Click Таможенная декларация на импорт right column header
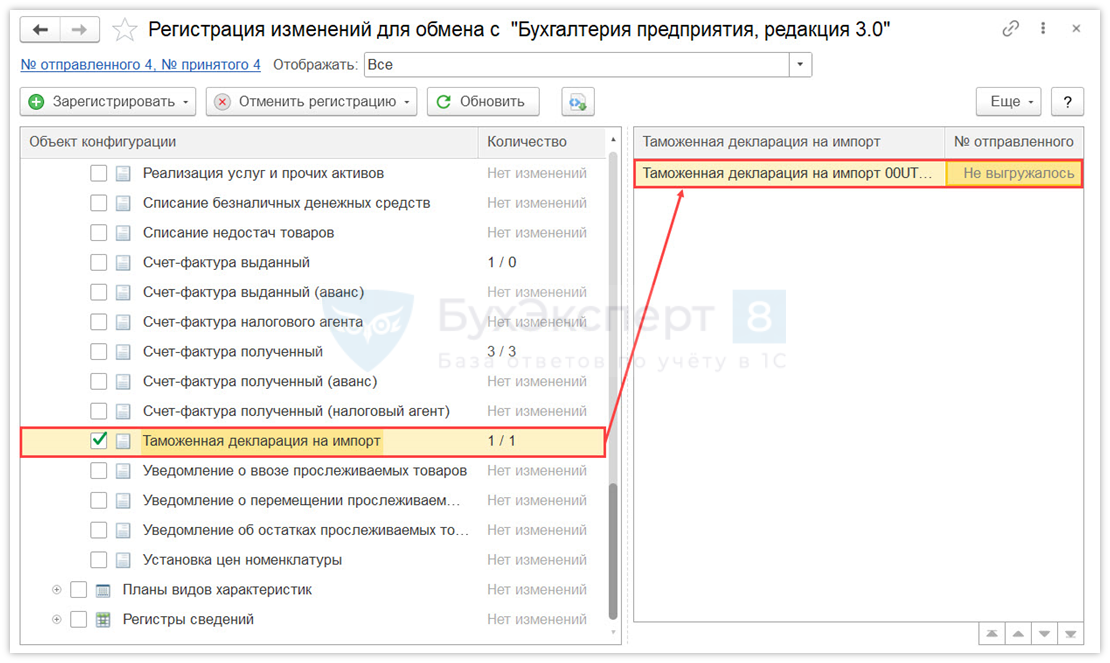This screenshot has width=1110, height=663. tap(789, 142)
